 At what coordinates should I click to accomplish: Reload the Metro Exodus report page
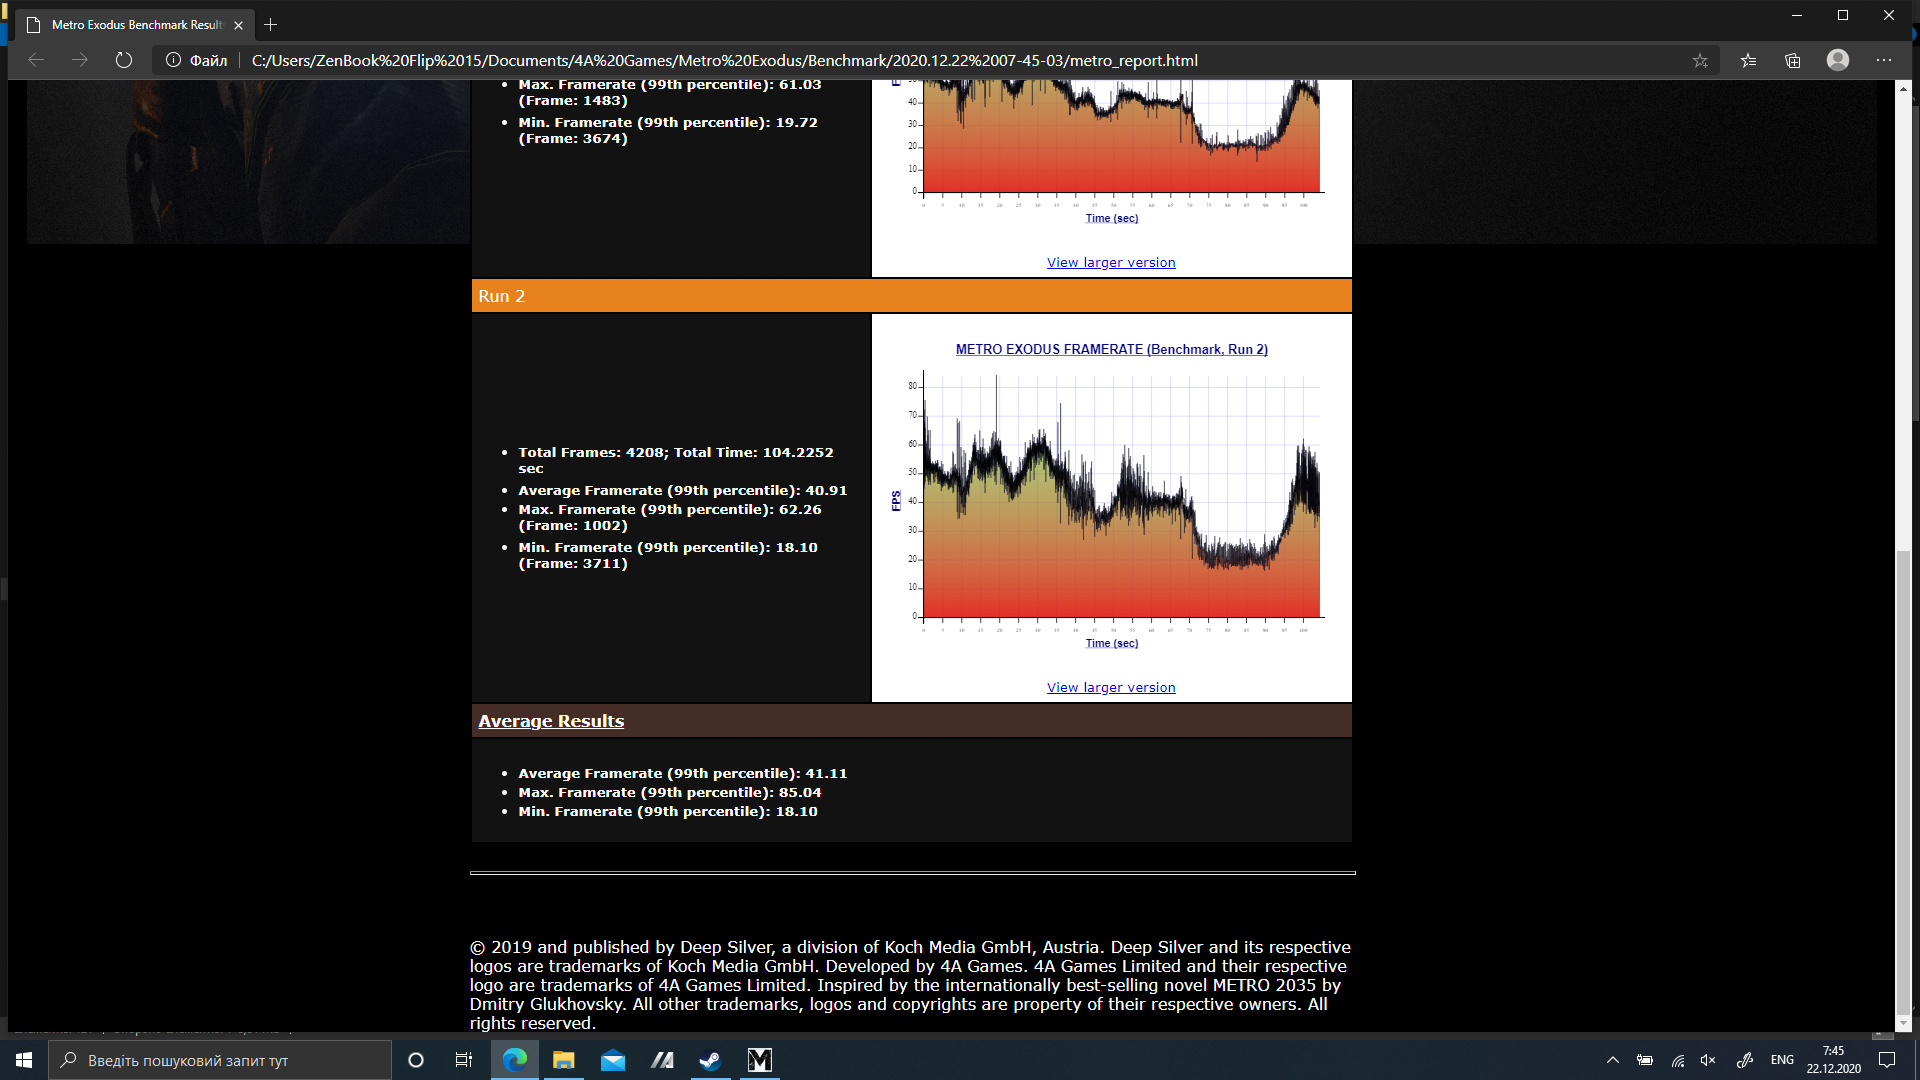pos(124,60)
